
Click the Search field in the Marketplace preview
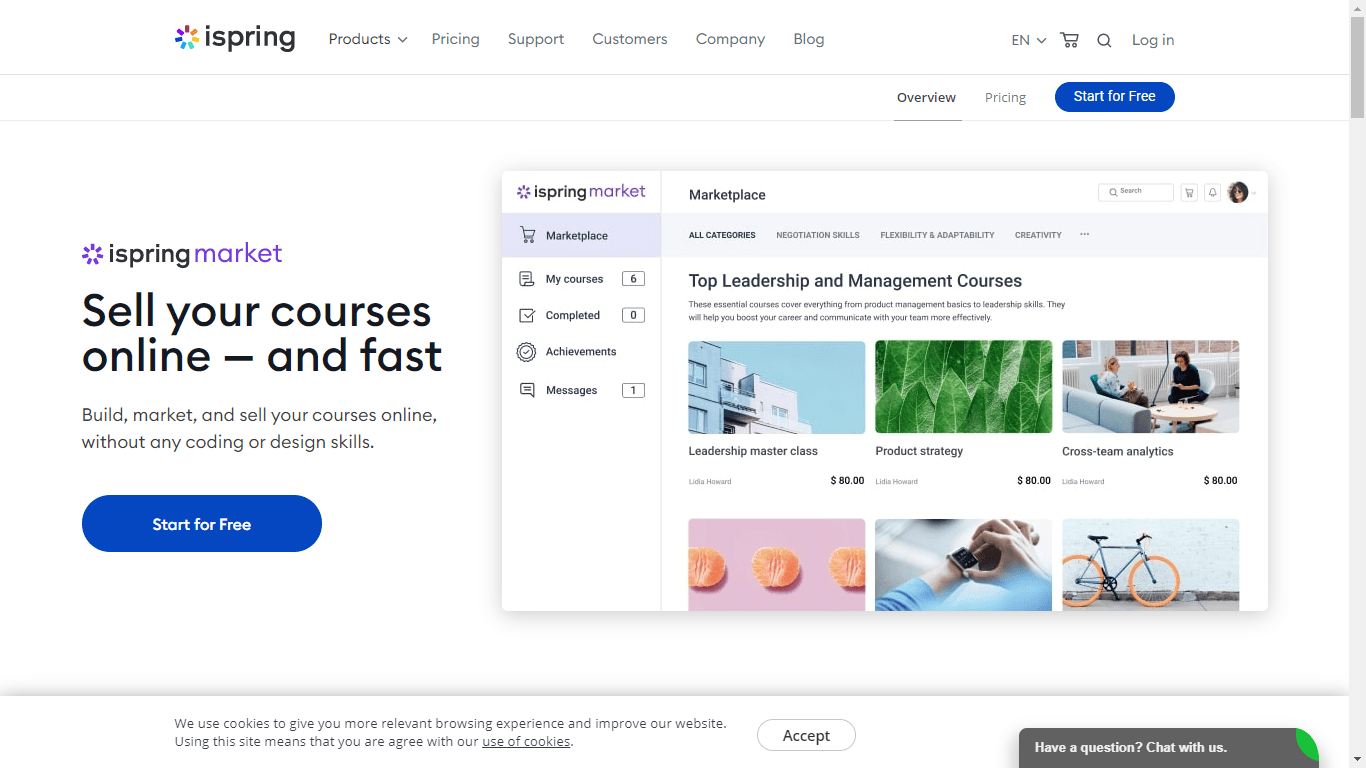point(1135,192)
